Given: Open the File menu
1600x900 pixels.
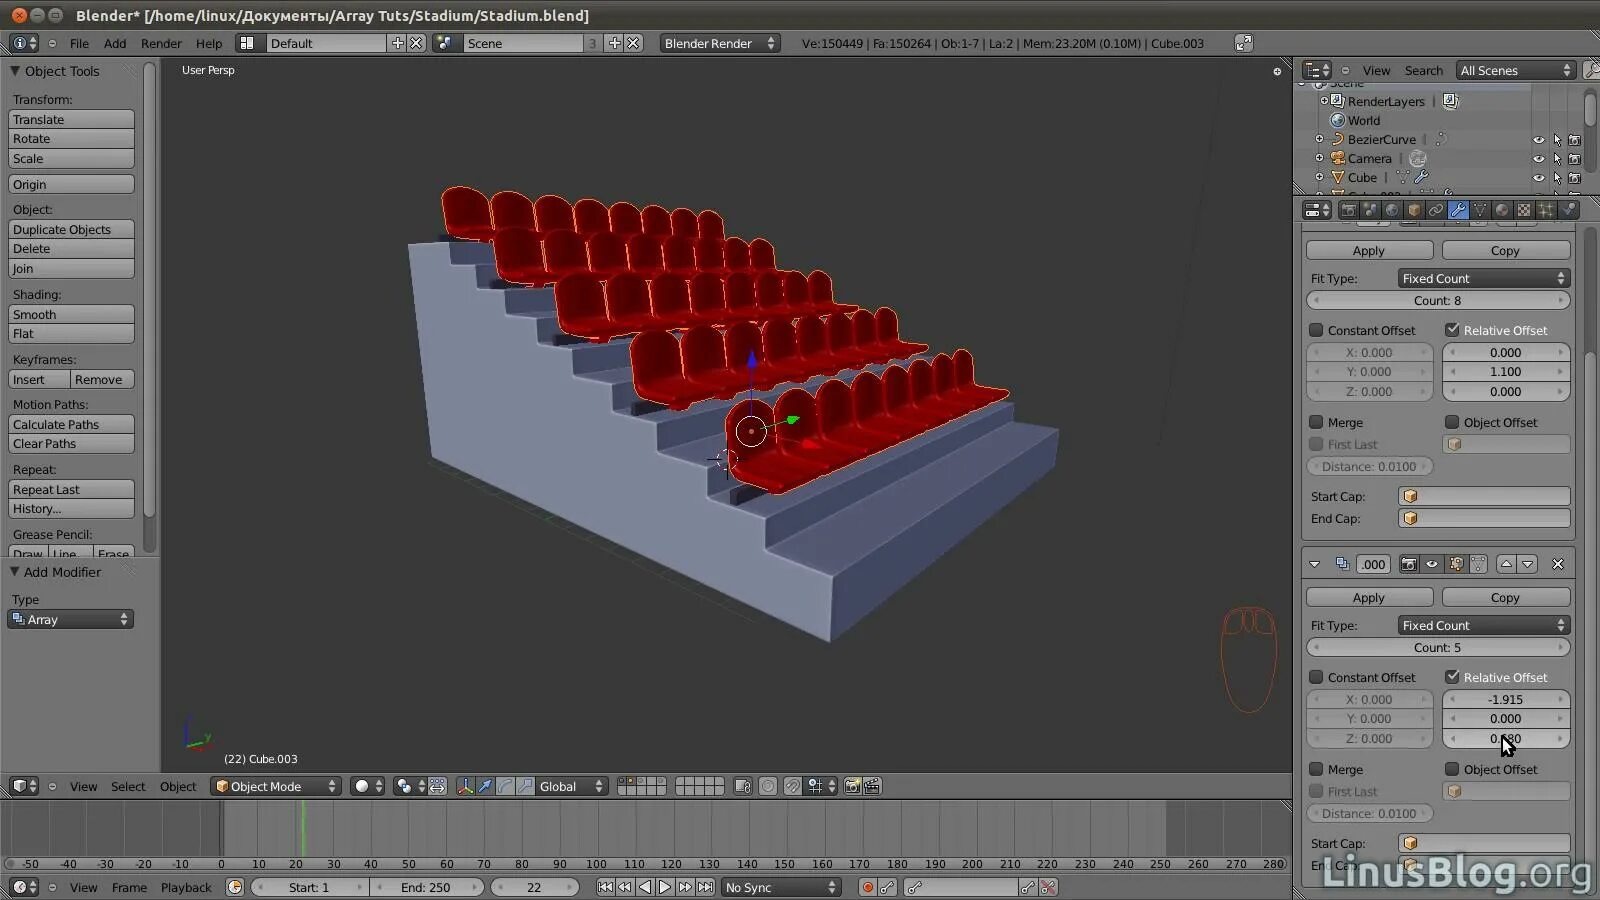Looking at the screenshot, I should click(x=79, y=43).
